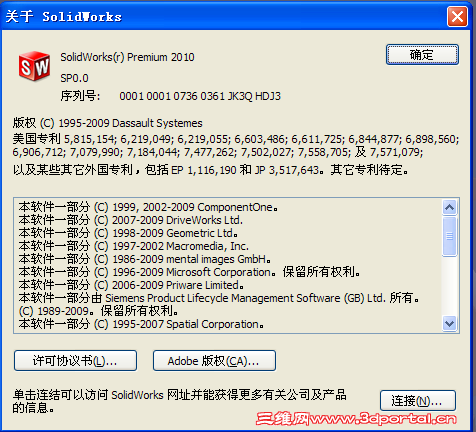Select the mental images GmbH line
This screenshot has width=476, height=432.
pos(145,259)
